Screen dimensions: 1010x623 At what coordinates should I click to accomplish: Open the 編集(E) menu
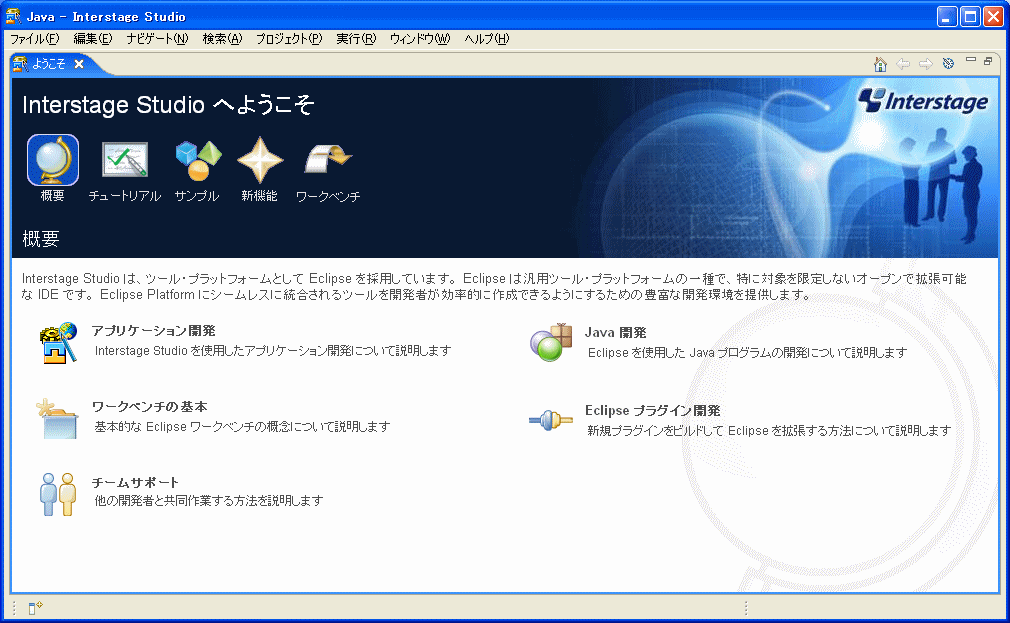(93, 39)
